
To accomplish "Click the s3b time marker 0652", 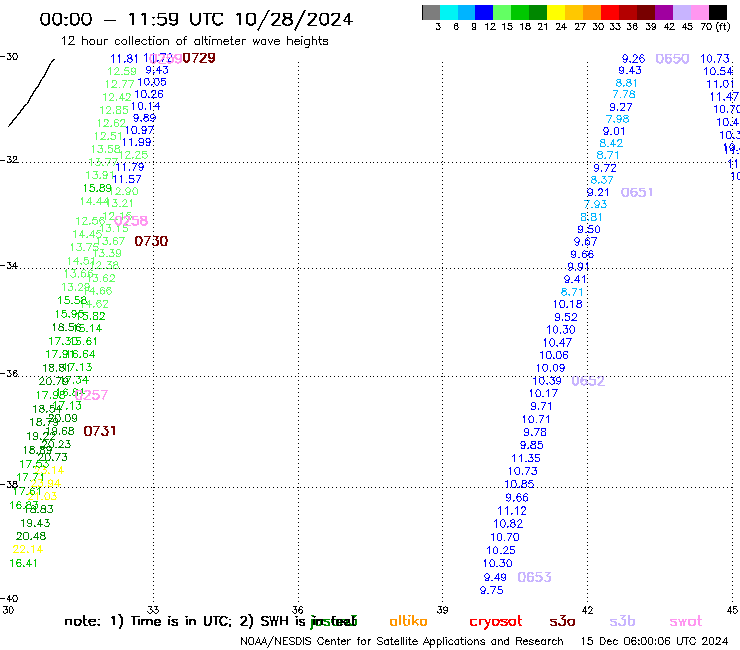I will pos(588,381).
